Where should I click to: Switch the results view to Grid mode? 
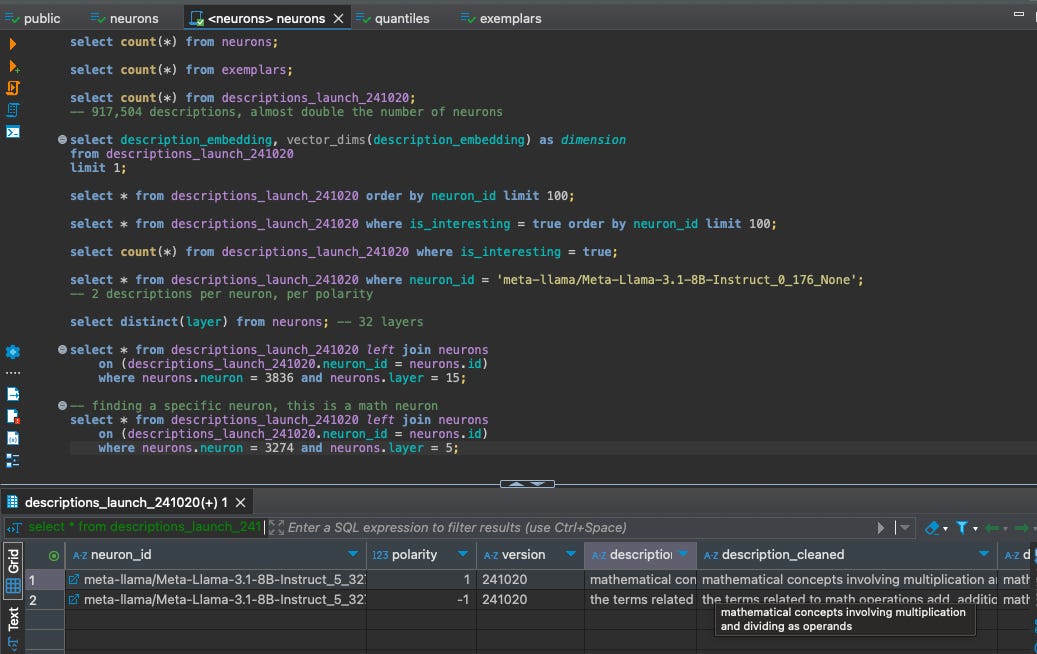[x=13, y=572]
